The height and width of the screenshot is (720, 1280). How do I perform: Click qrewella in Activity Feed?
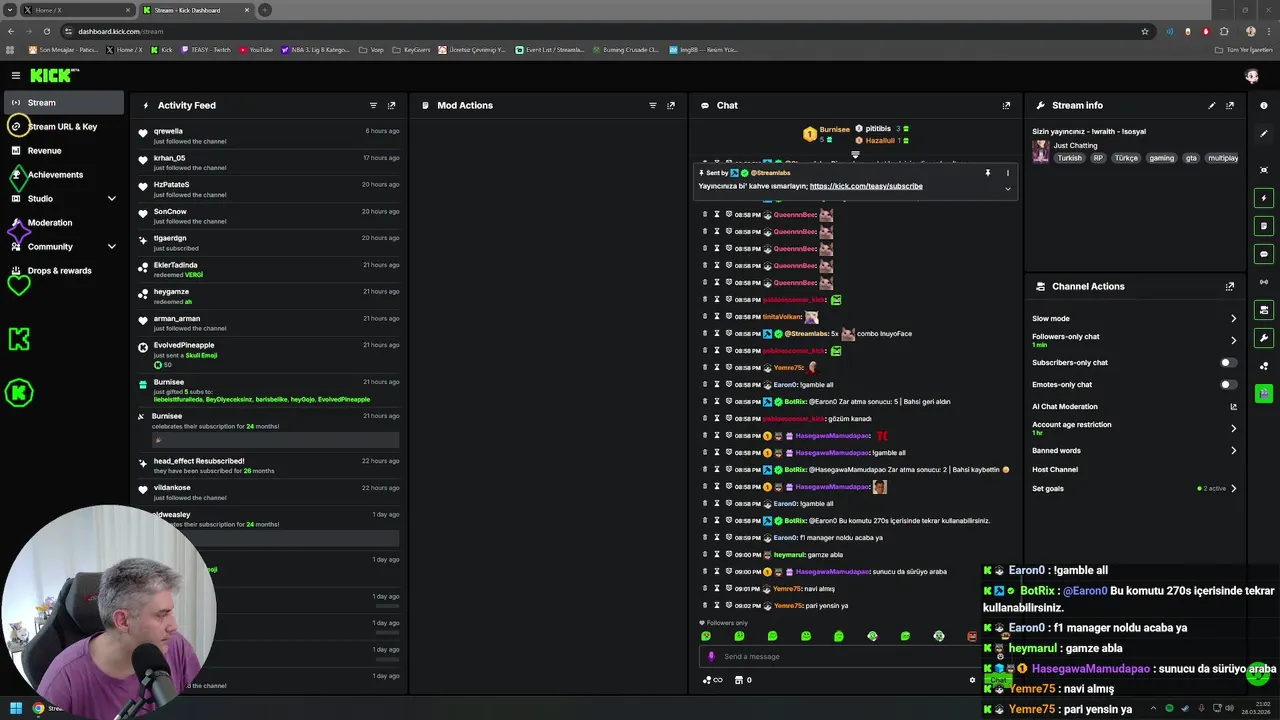tap(168, 131)
